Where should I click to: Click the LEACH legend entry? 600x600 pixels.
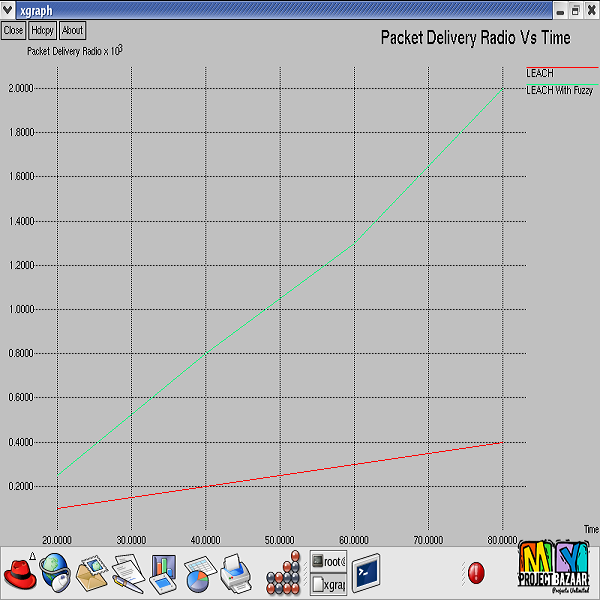(x=541, y=73)
